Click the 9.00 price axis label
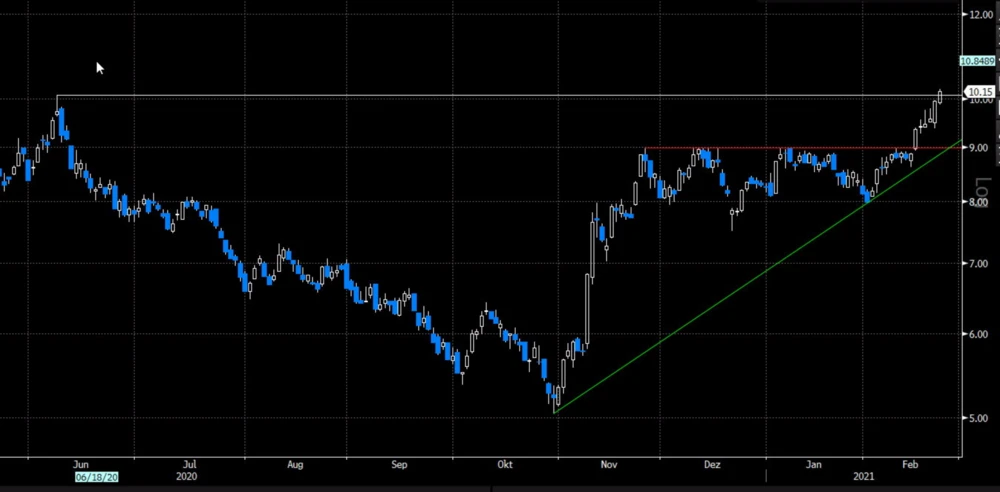The height and width of the screenshot is (492, 1000). coord(979,148)
